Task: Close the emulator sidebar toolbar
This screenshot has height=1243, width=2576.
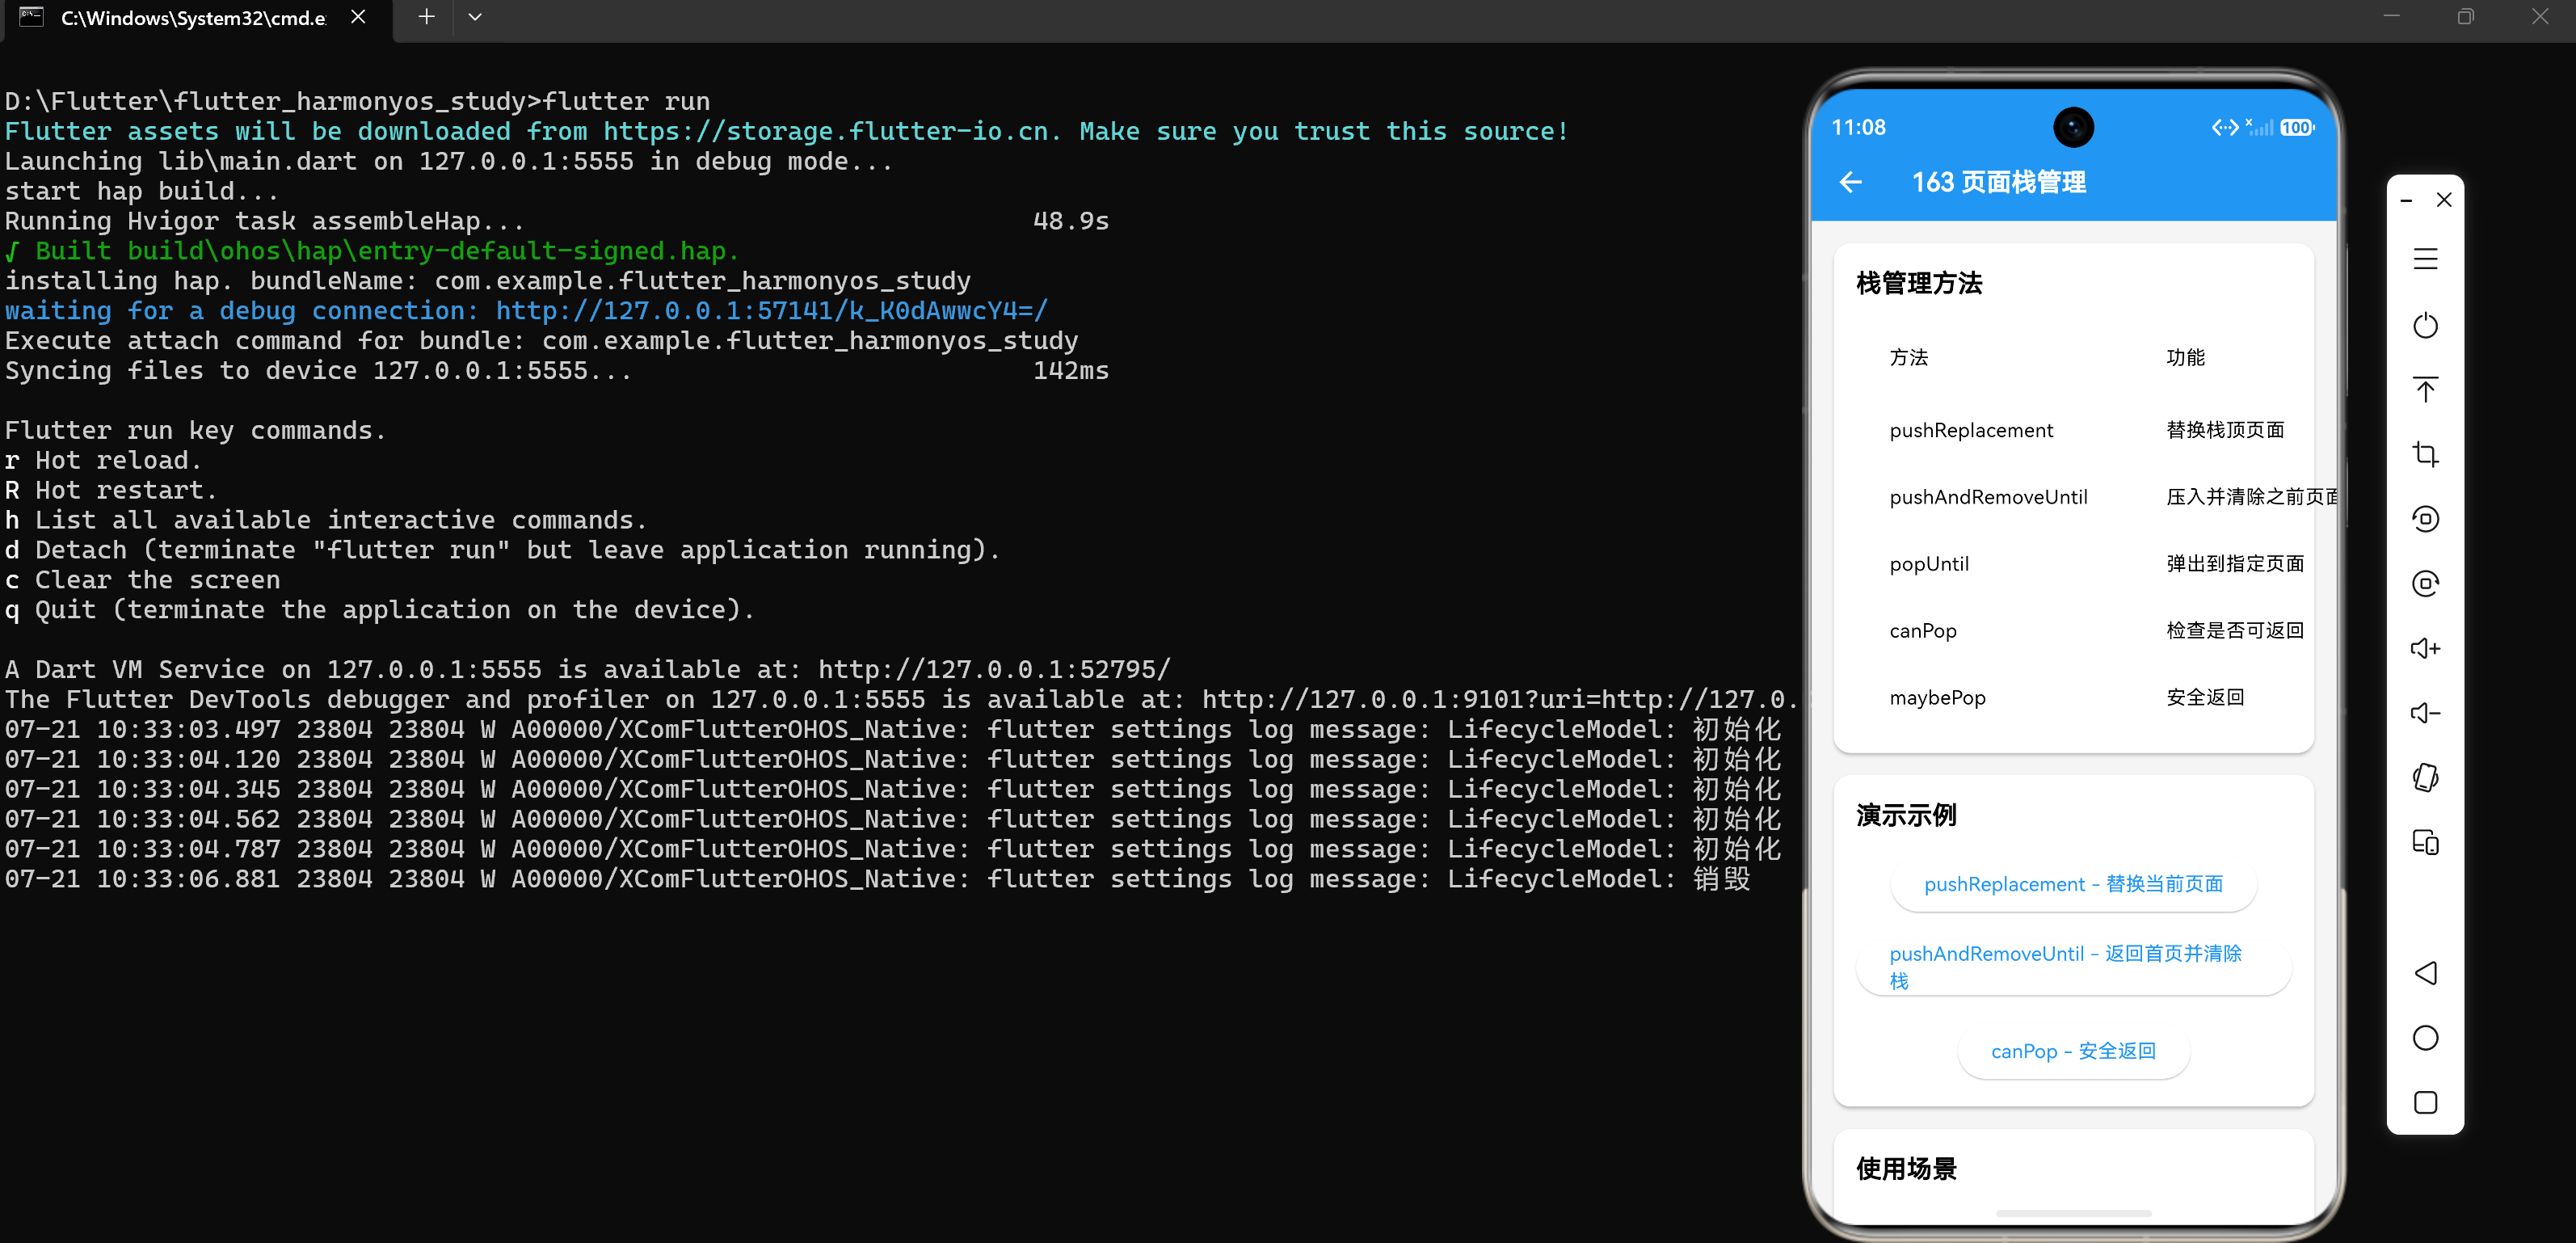Action: [2444, 200]
